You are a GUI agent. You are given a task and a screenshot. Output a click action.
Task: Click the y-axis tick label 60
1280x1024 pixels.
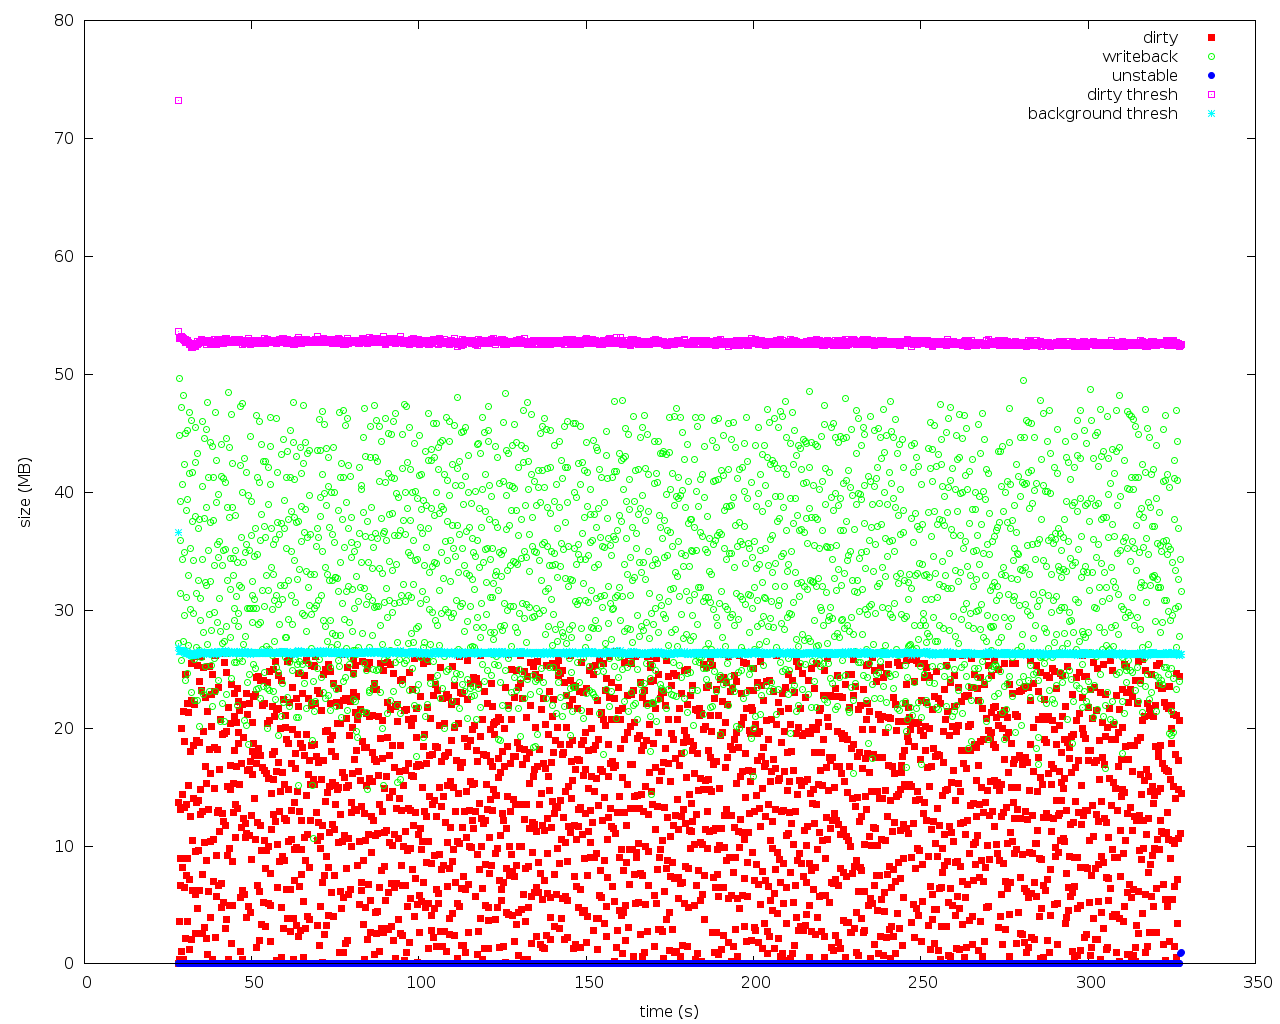(64, 256)
